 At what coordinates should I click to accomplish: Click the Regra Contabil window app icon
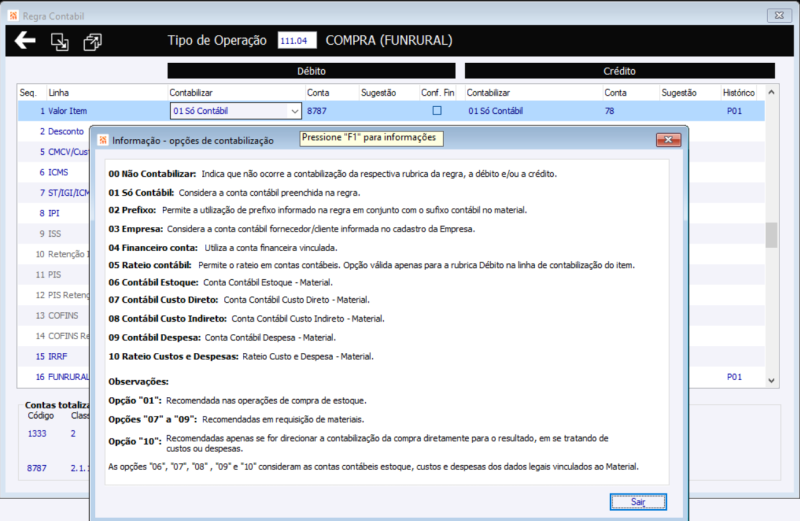[14, 16]
